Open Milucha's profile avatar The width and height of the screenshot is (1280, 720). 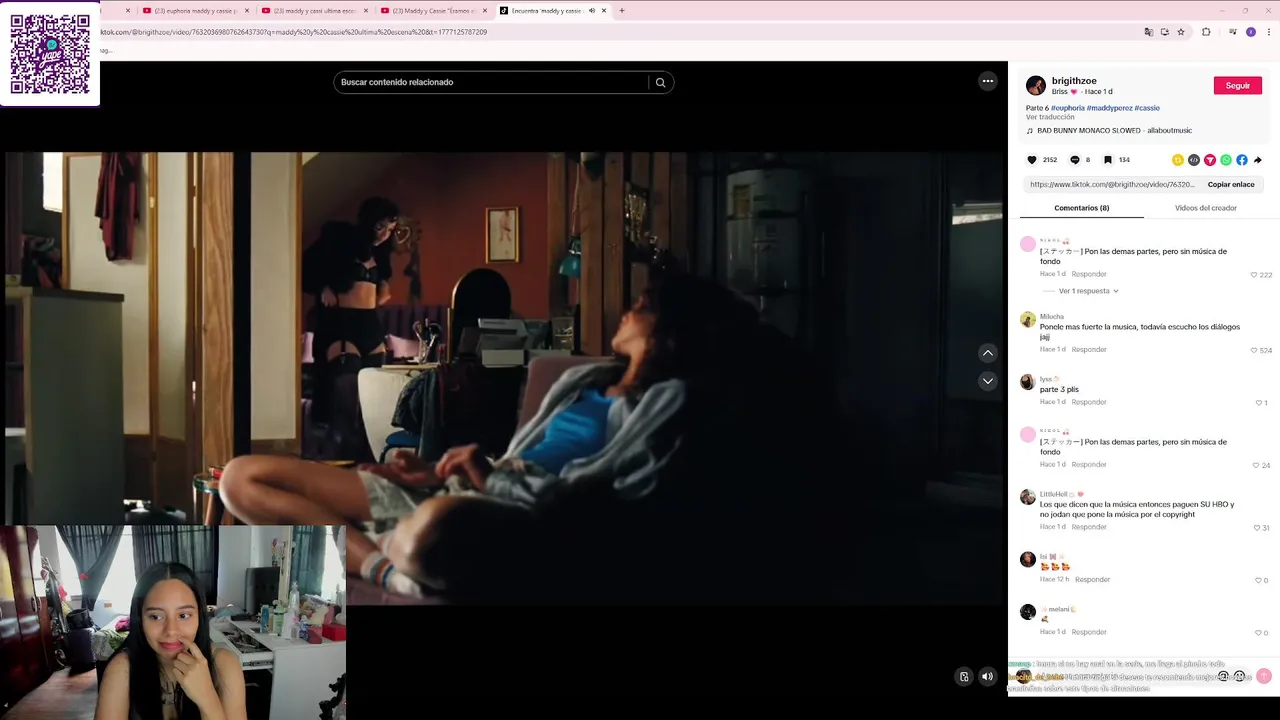(1027, 320)
